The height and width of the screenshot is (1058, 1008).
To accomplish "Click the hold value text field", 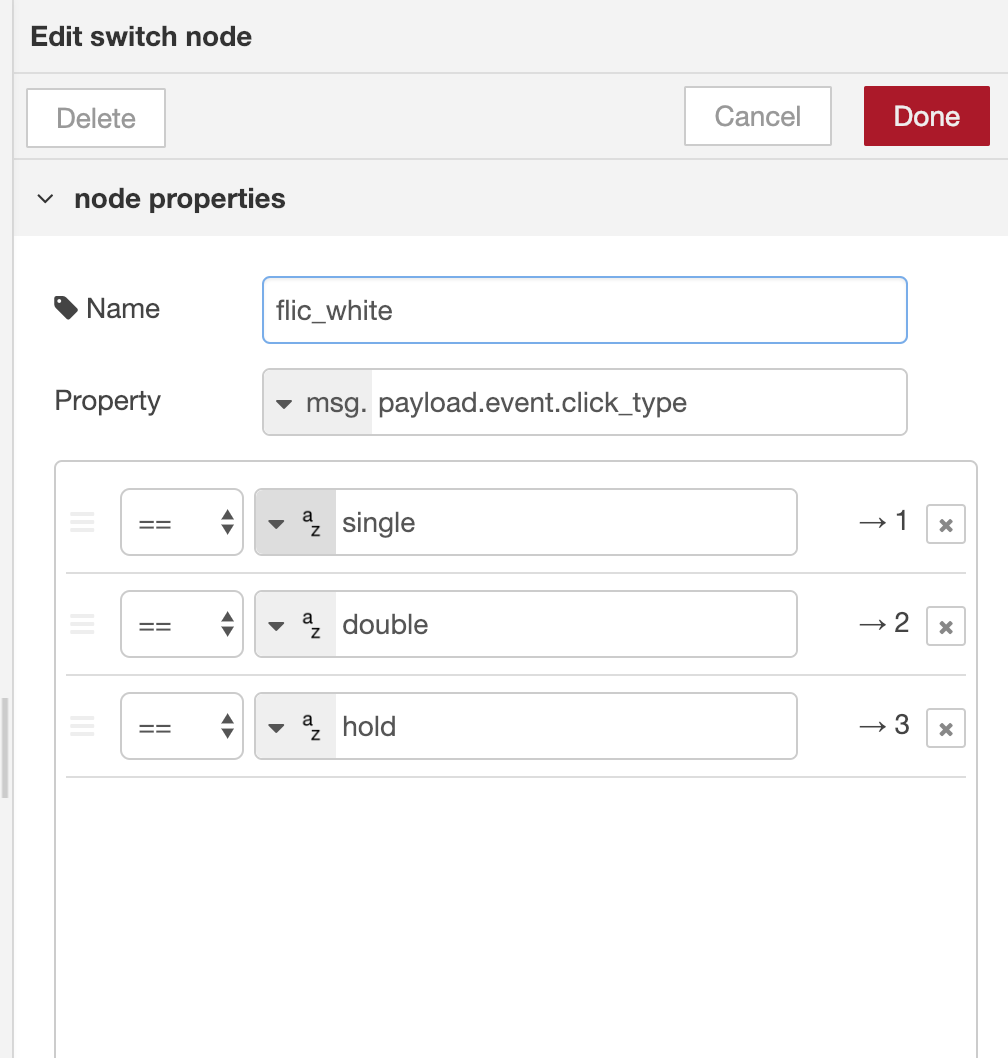I will click(x=565, y=726).
